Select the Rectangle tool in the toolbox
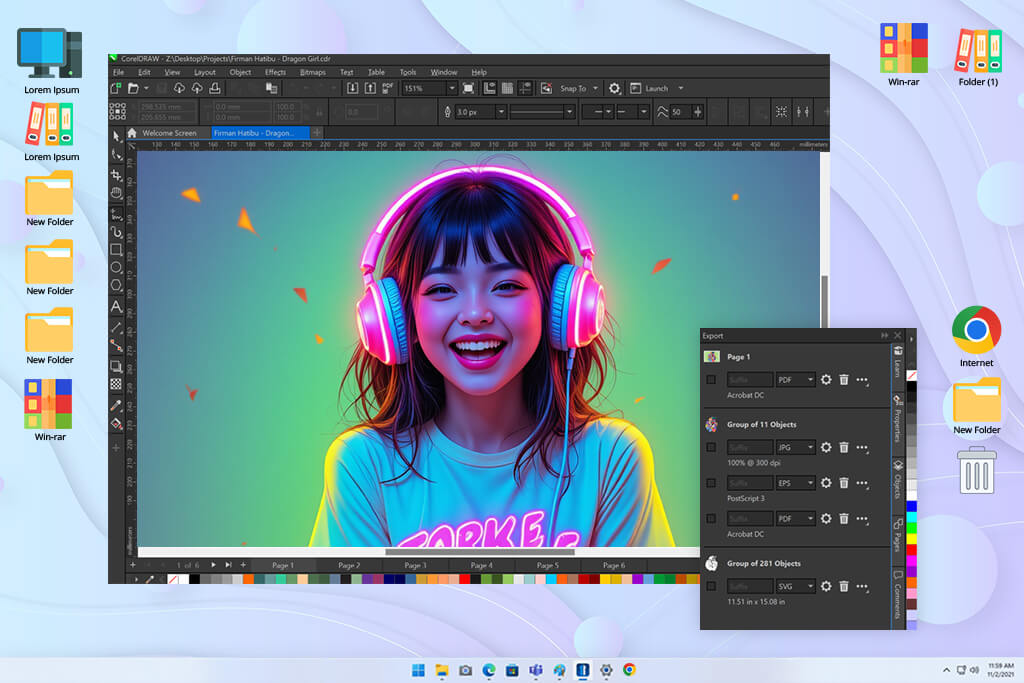Image resolution: width=1024 pixels, height=683 pixels. pyautogui.click(x=117, y=249)
